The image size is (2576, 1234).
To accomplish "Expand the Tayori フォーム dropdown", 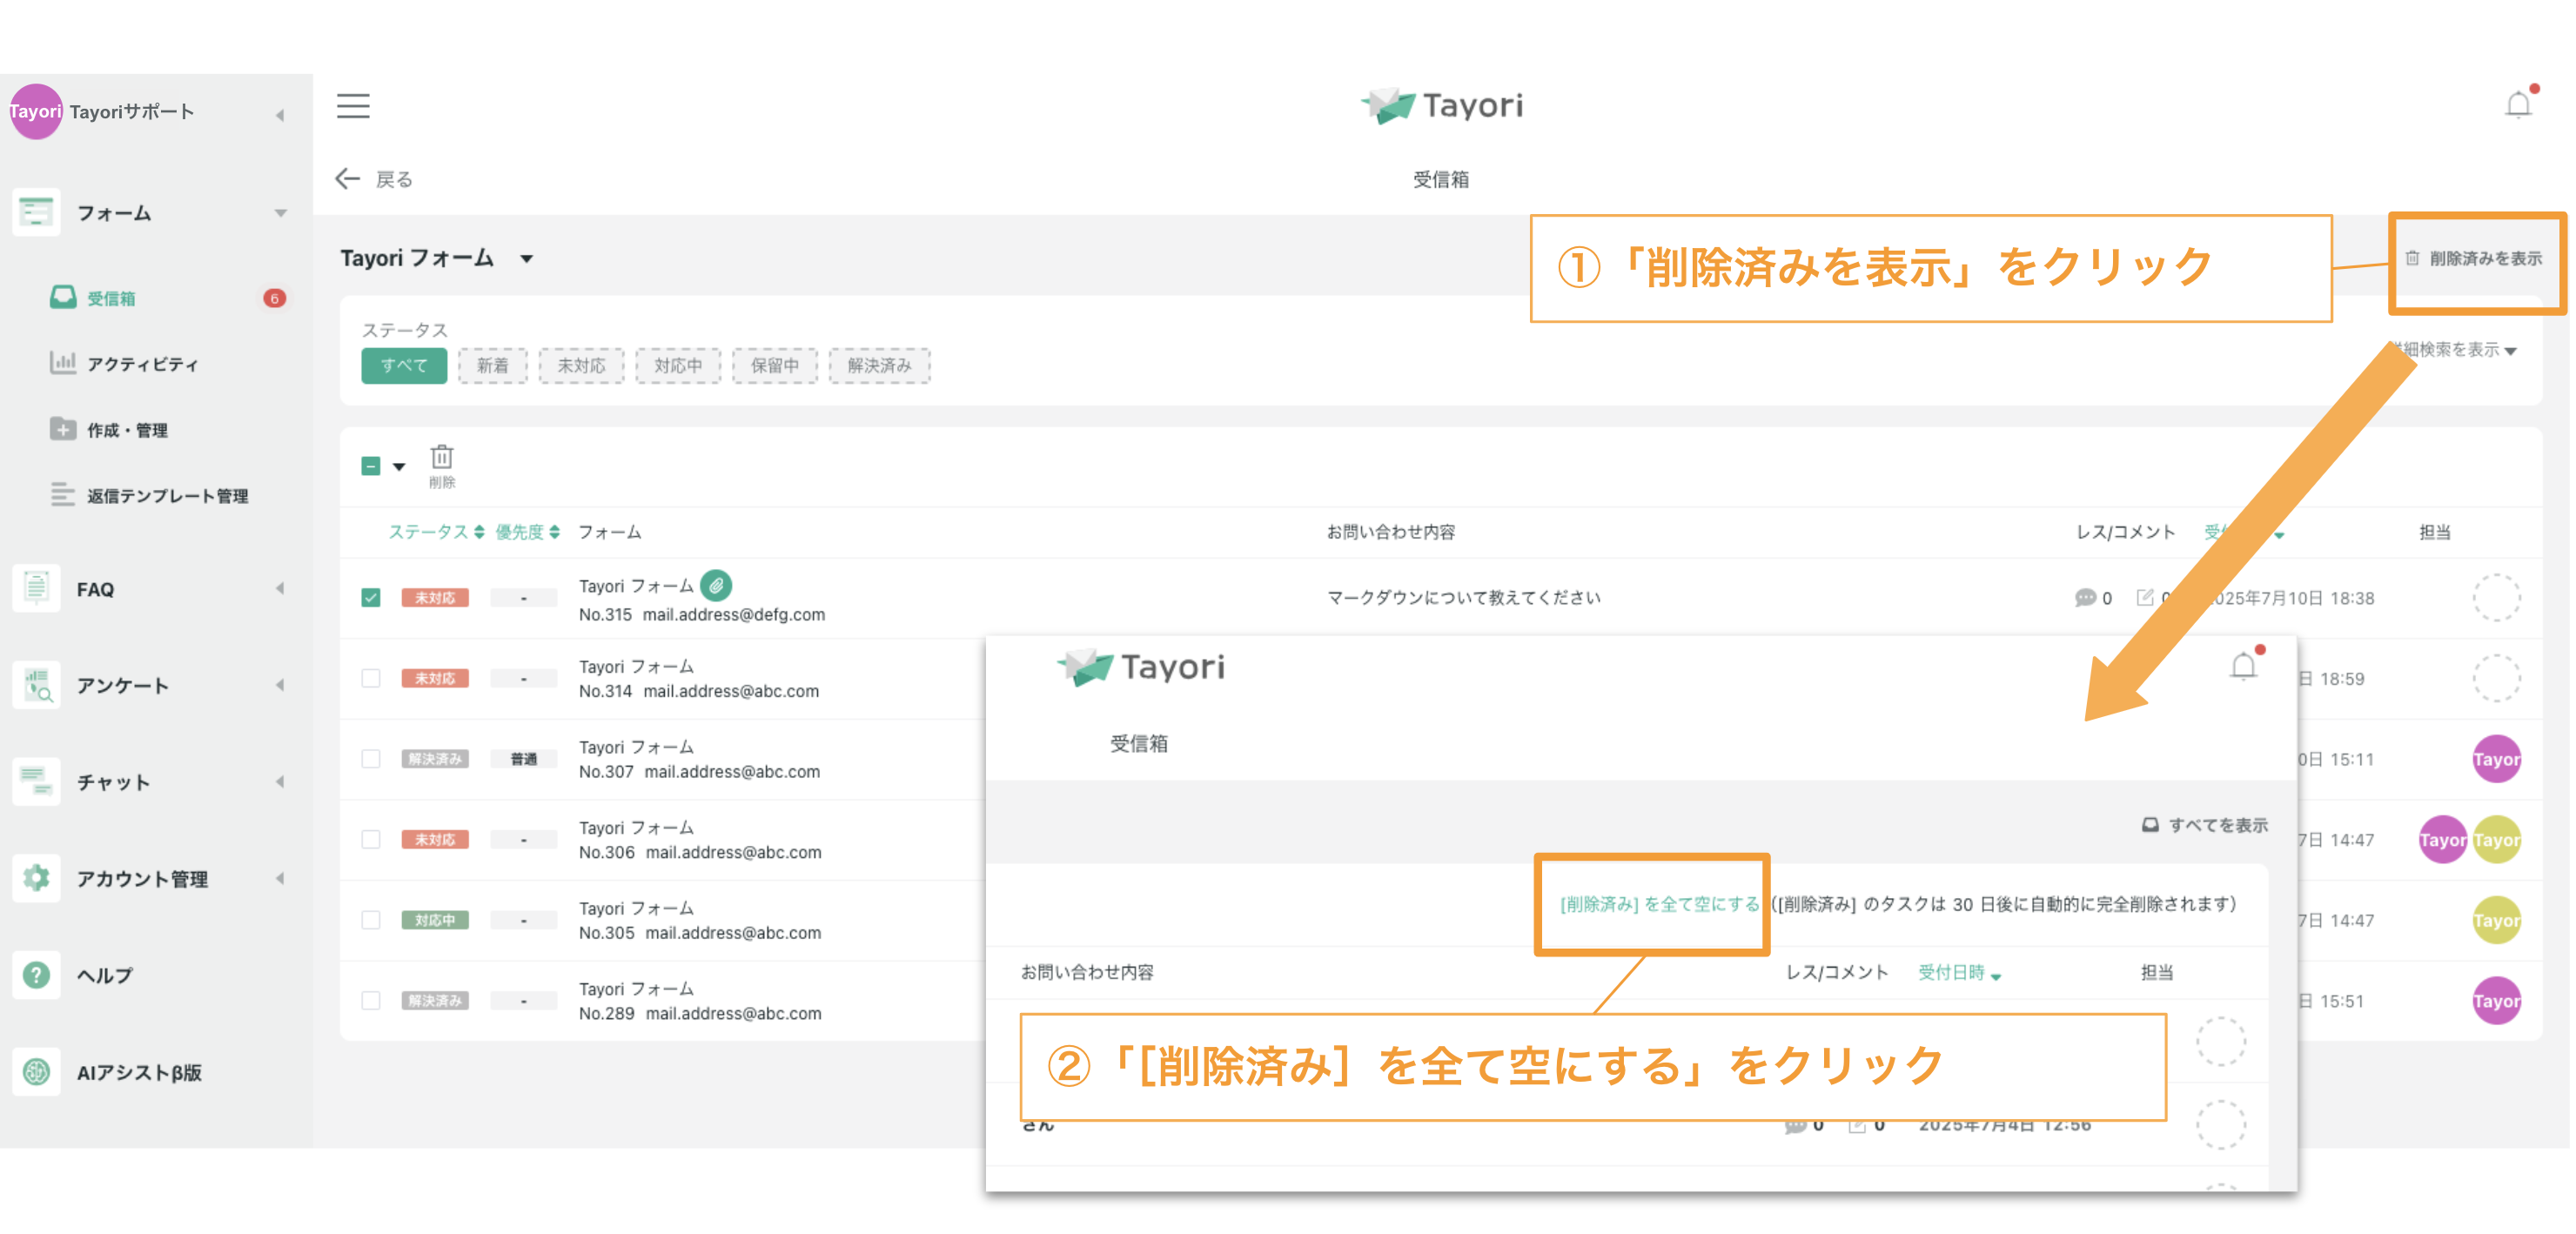I will pos(529,258).
